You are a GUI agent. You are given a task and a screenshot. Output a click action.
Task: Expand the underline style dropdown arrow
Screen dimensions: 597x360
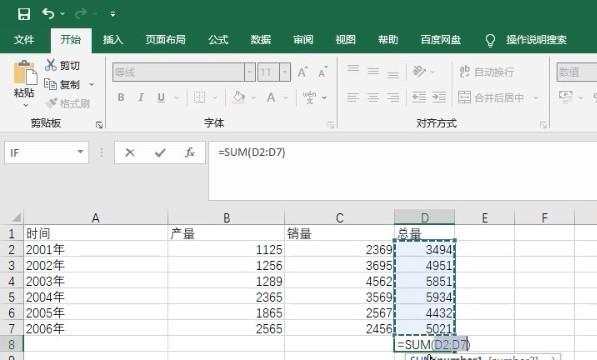point(177,98)
